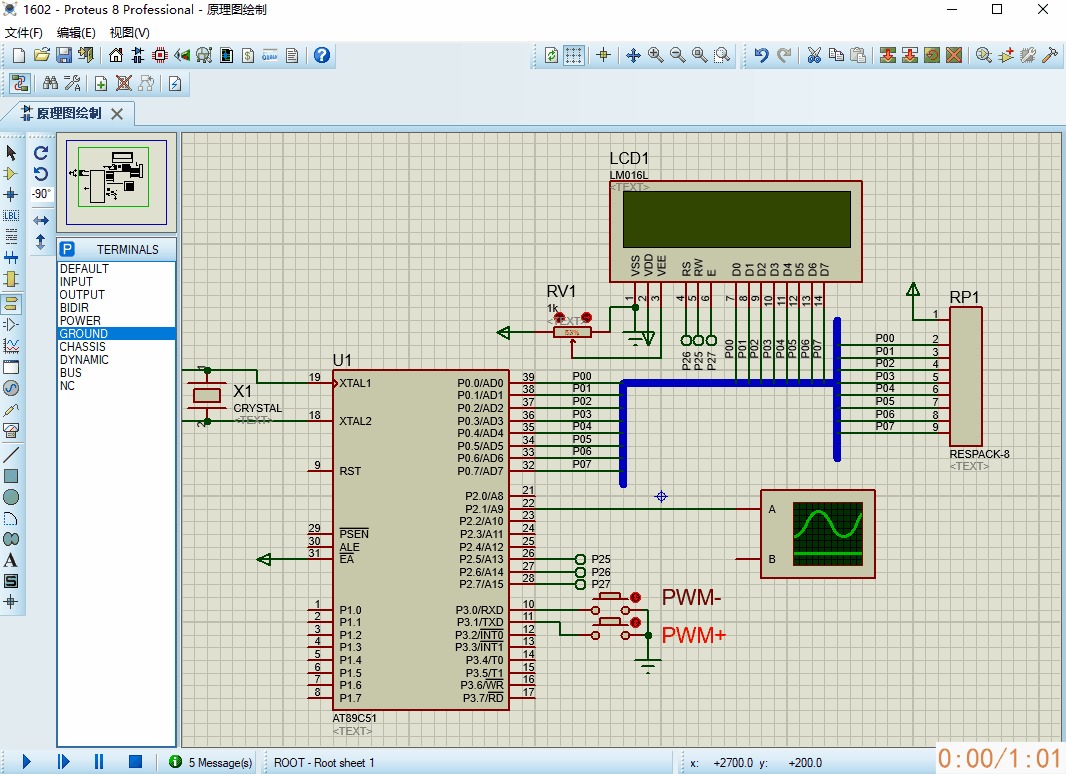Click the Y-mirror vertical flip icon
The width and height of the screenshot is (1066, 774).
(x=41, y=242)
